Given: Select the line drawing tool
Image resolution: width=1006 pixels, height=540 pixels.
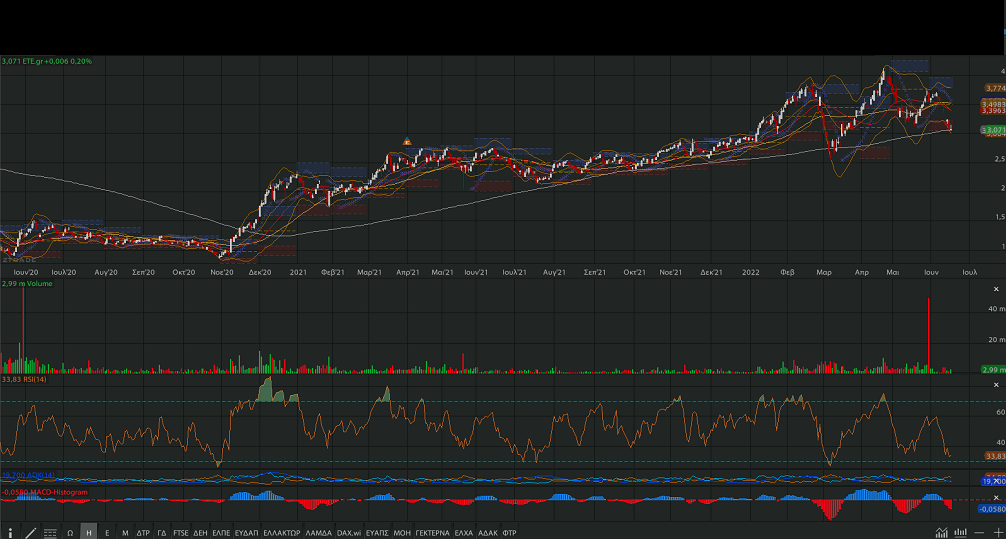Looking at the screenshot, I should tap(30, 533).
